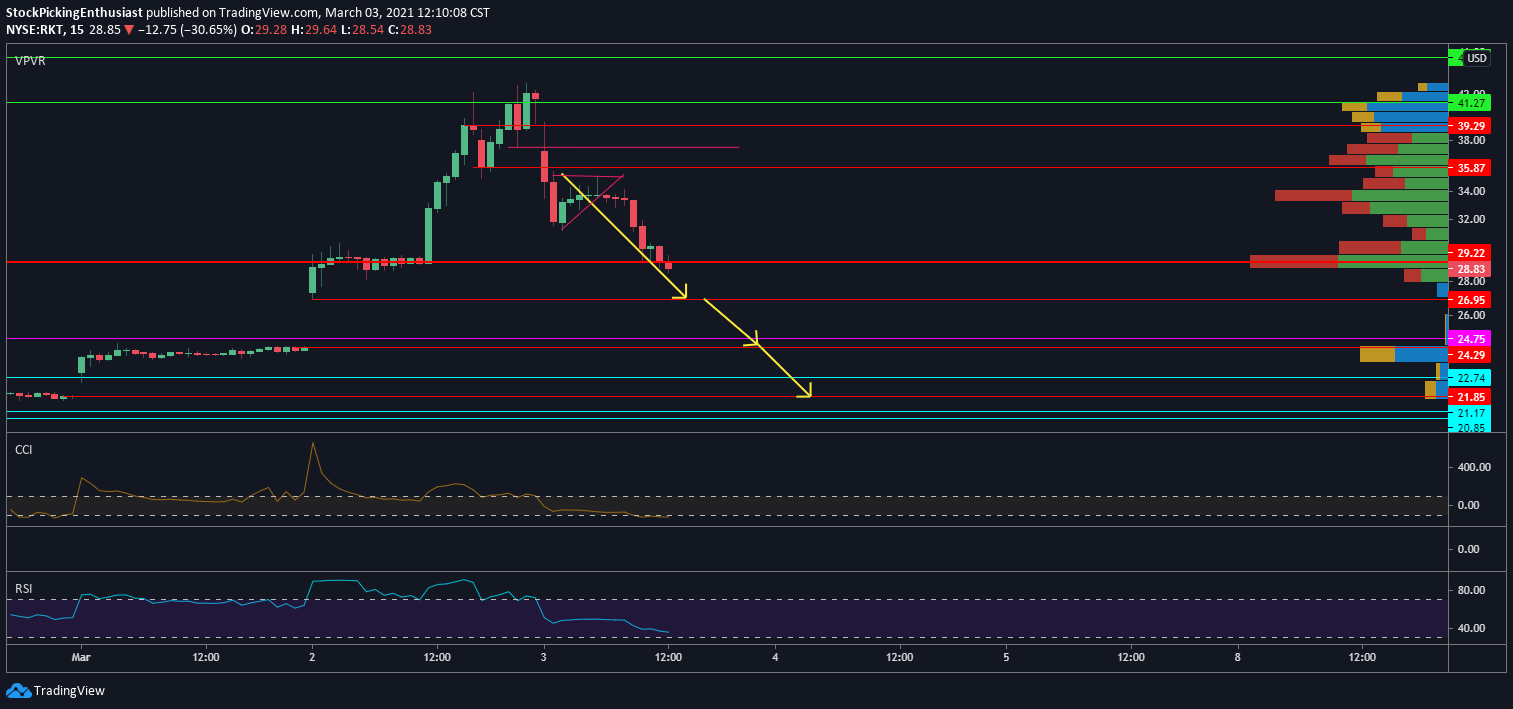Click the VPVR indicator label
This screenshot has height=709, width=1513.
(x=30, y=61)
